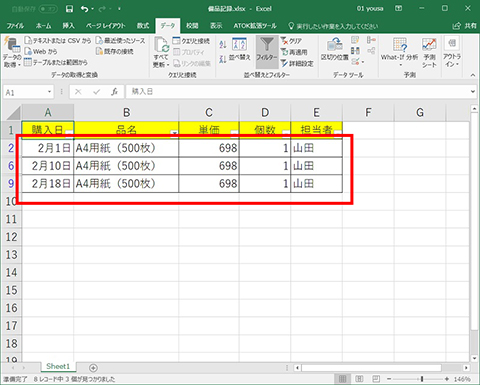Image resolution: width=480 pixels, height=385 pixels.
Task: Open Quick Access Toolbar customize dropdown
Action: coord(119,9)
